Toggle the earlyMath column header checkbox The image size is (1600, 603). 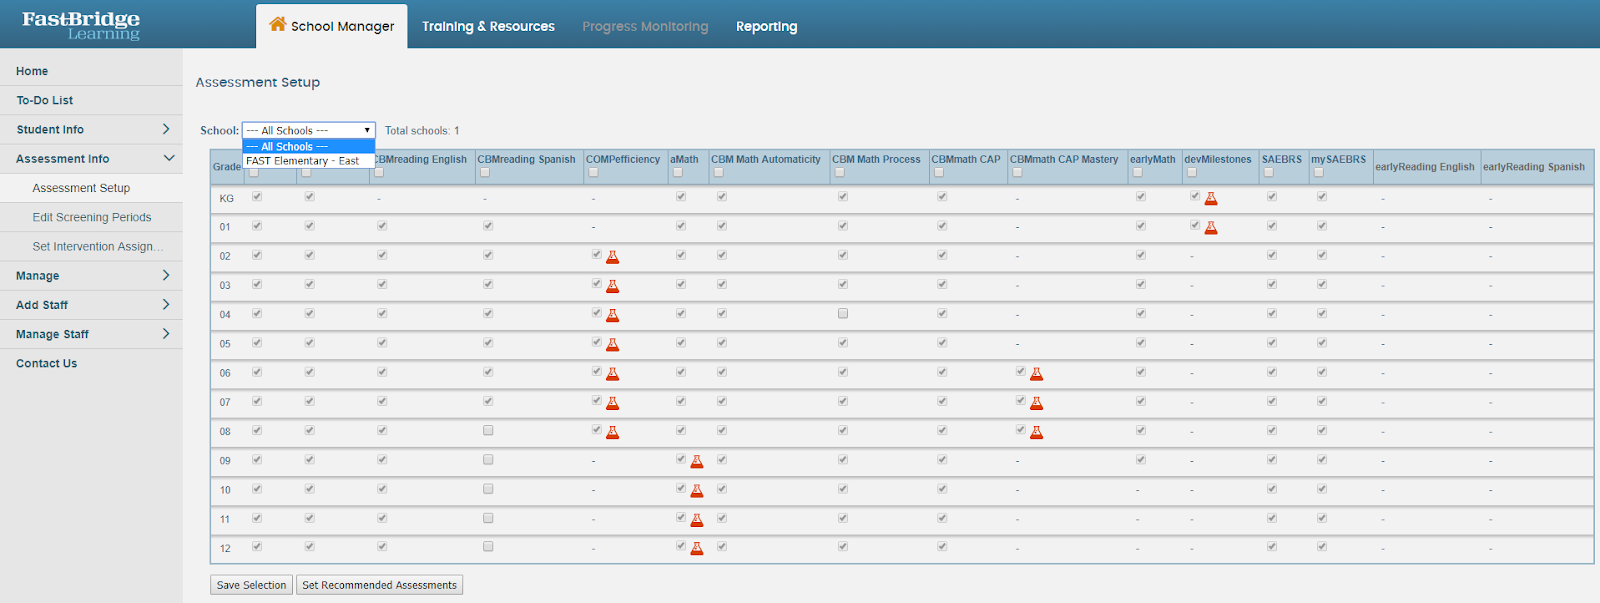[x=1137, y=172]
